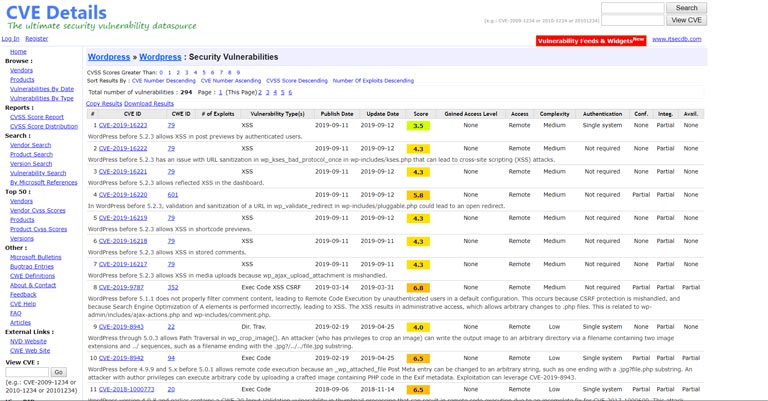Click the green 3.5 score badge
Screen dimensions: 768x401
tap(418, 126)
